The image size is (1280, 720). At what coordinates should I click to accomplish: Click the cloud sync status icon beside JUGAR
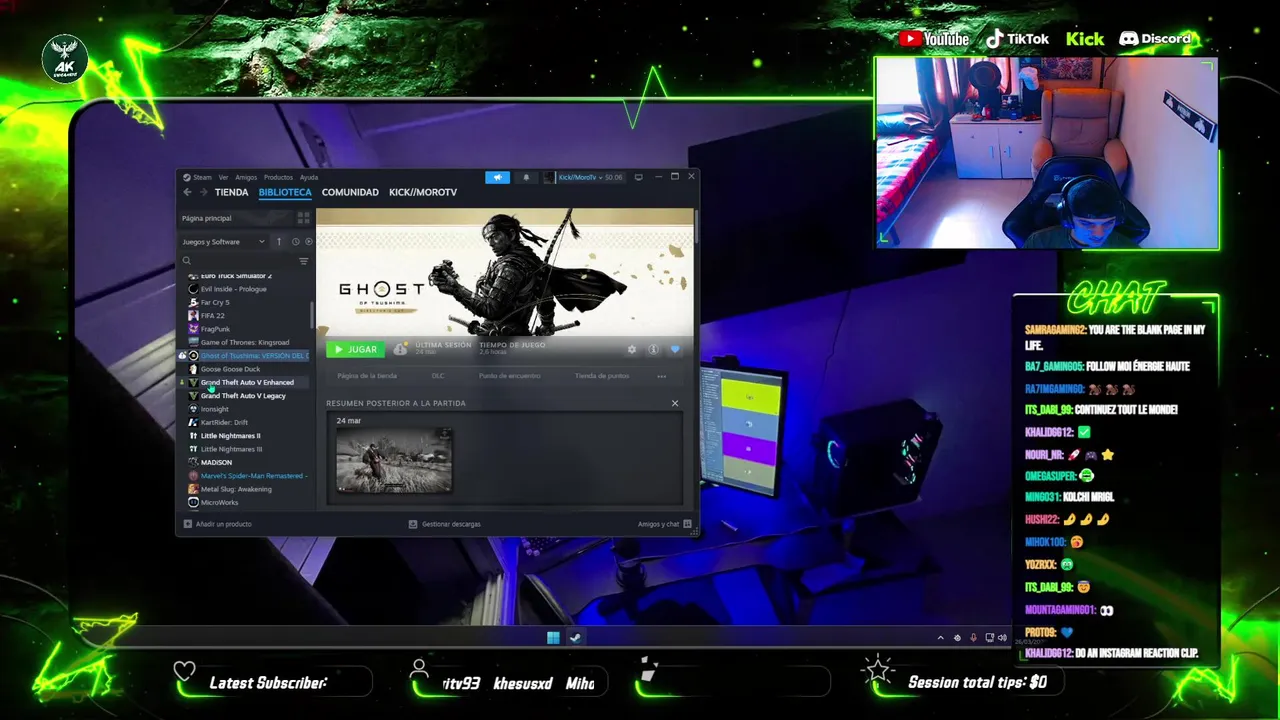pos(400,349)
